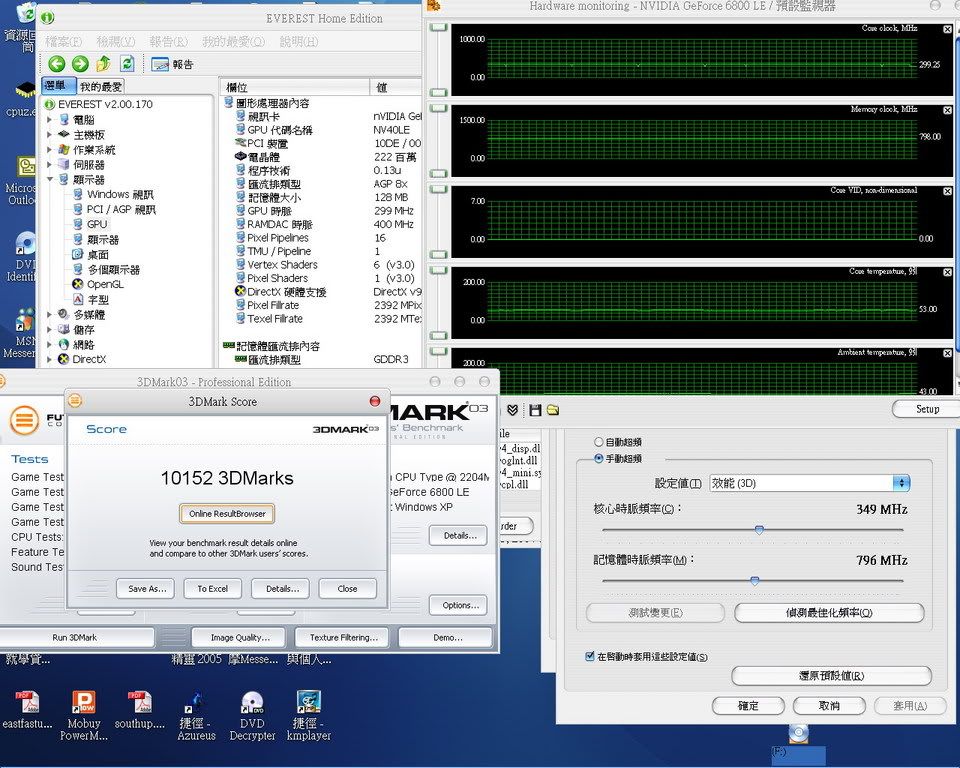Open the cpuz desktop shortcut
This screenshot has width=960, height=768.
point(22,97)
